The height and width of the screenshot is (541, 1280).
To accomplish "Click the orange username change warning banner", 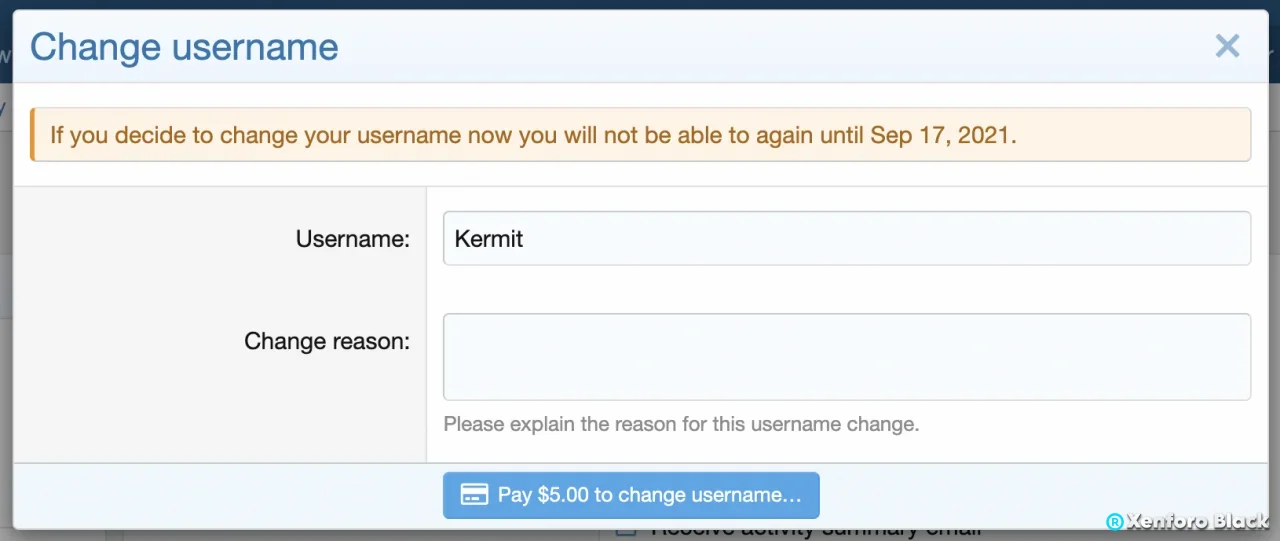I will (x=641, y=135).
